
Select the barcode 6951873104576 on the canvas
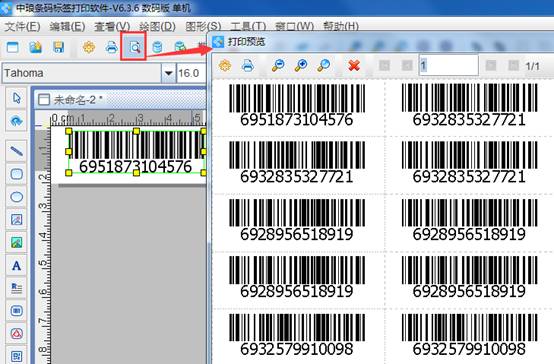coord(136,152)
